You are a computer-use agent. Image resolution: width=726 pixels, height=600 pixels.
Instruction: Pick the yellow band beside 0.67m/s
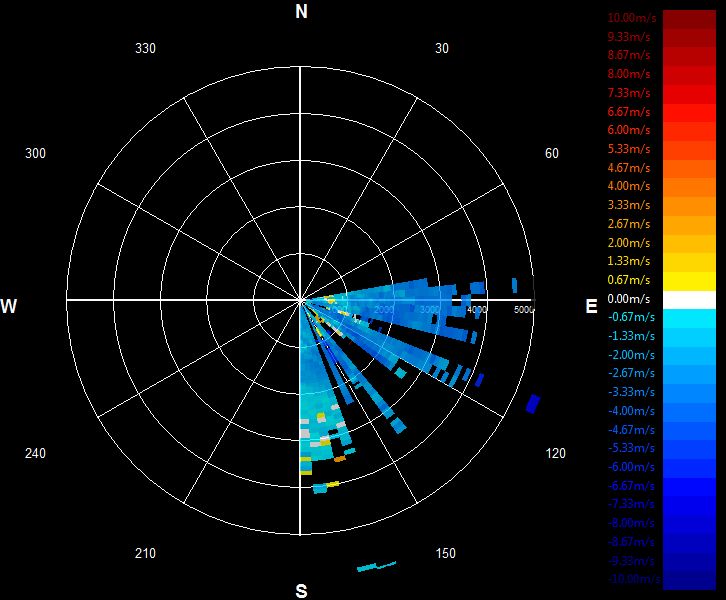[x=689, y=281]
